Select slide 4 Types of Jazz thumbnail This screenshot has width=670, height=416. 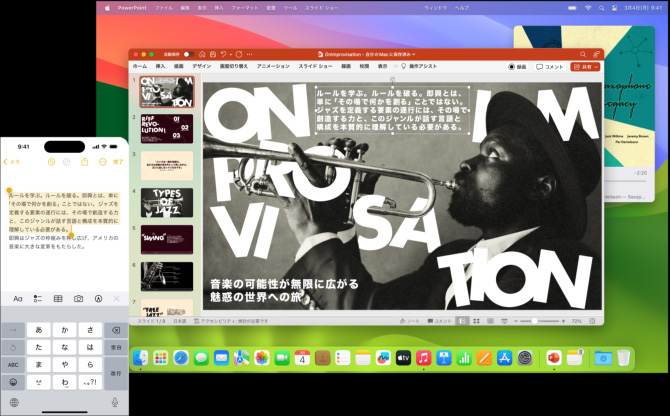pos(167,202)
